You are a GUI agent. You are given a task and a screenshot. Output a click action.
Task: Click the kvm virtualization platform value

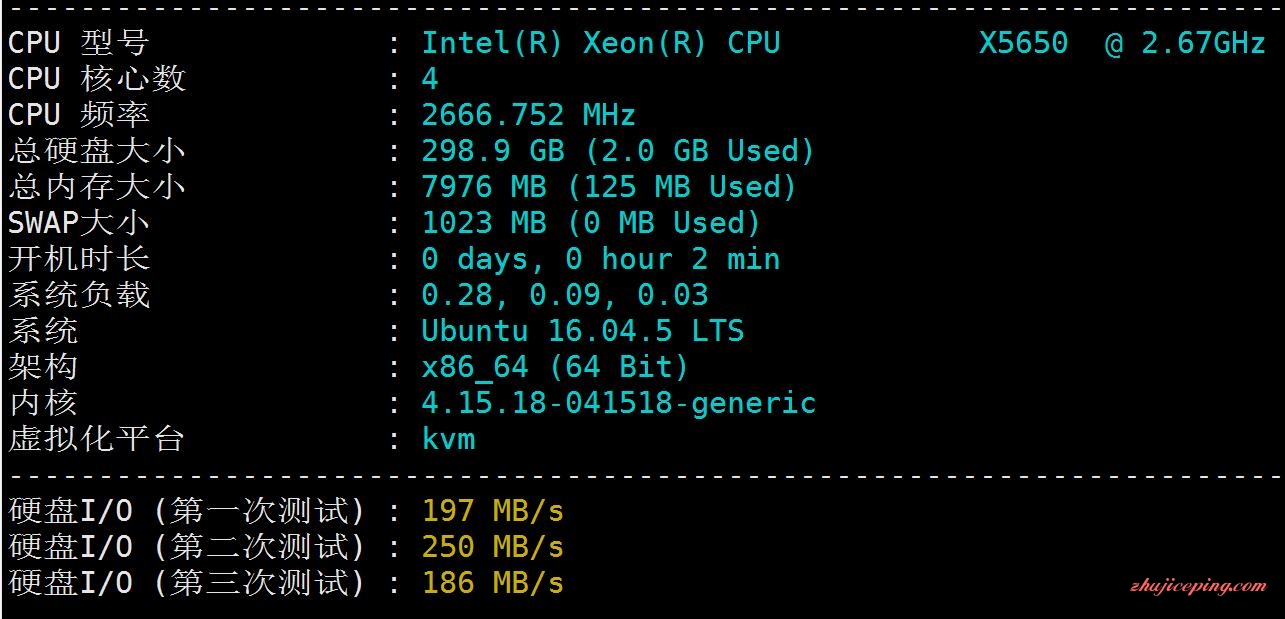pyautogui.click(x=448, y=439)
